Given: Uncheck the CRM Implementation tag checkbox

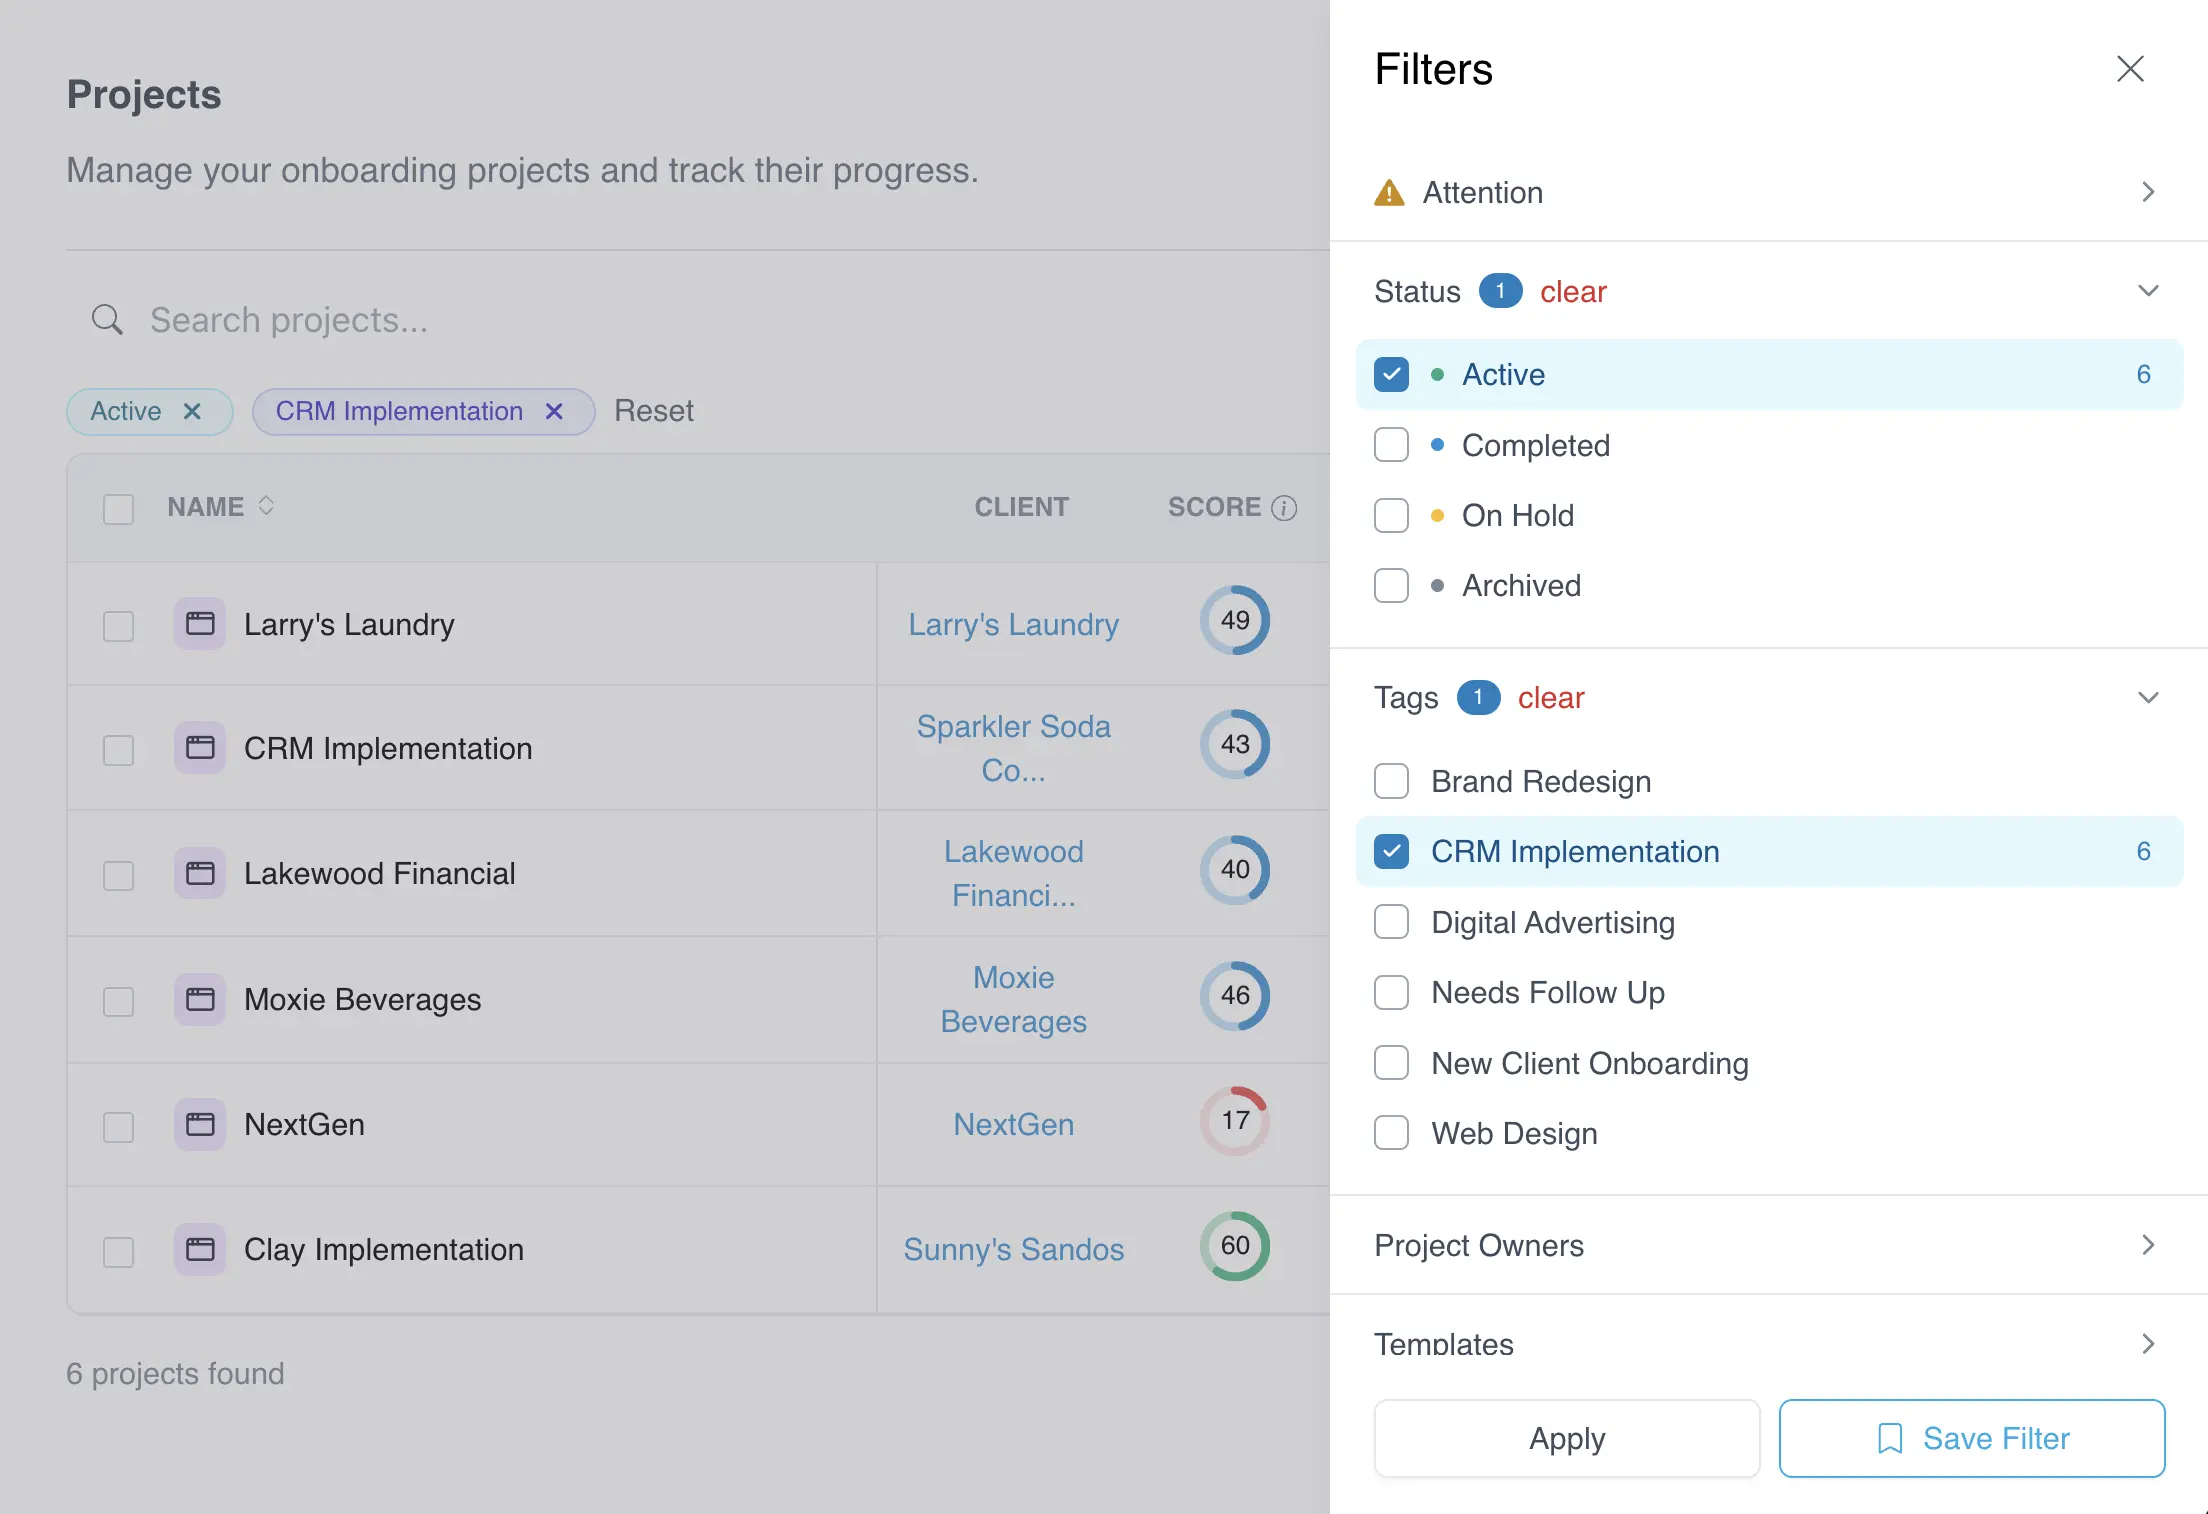Looking at the screenshot, I should click(1391, 851).
